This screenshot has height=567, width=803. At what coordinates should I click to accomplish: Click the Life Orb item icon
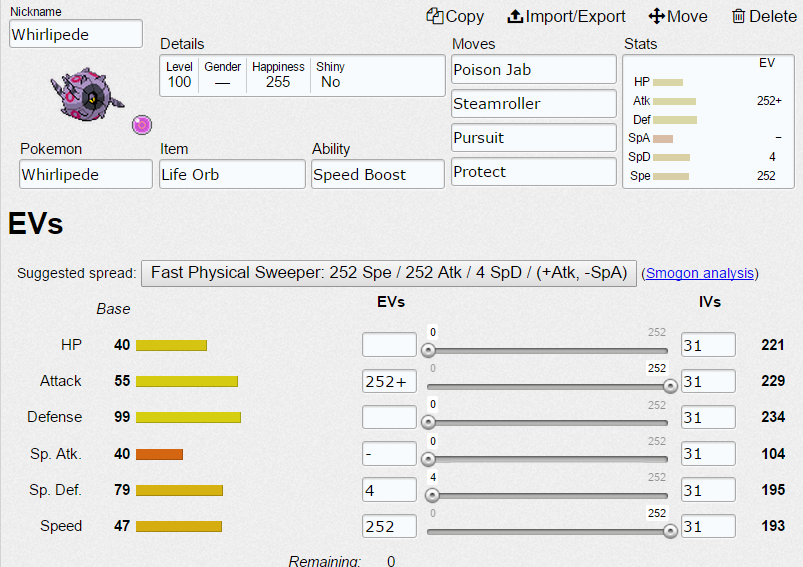142,124
